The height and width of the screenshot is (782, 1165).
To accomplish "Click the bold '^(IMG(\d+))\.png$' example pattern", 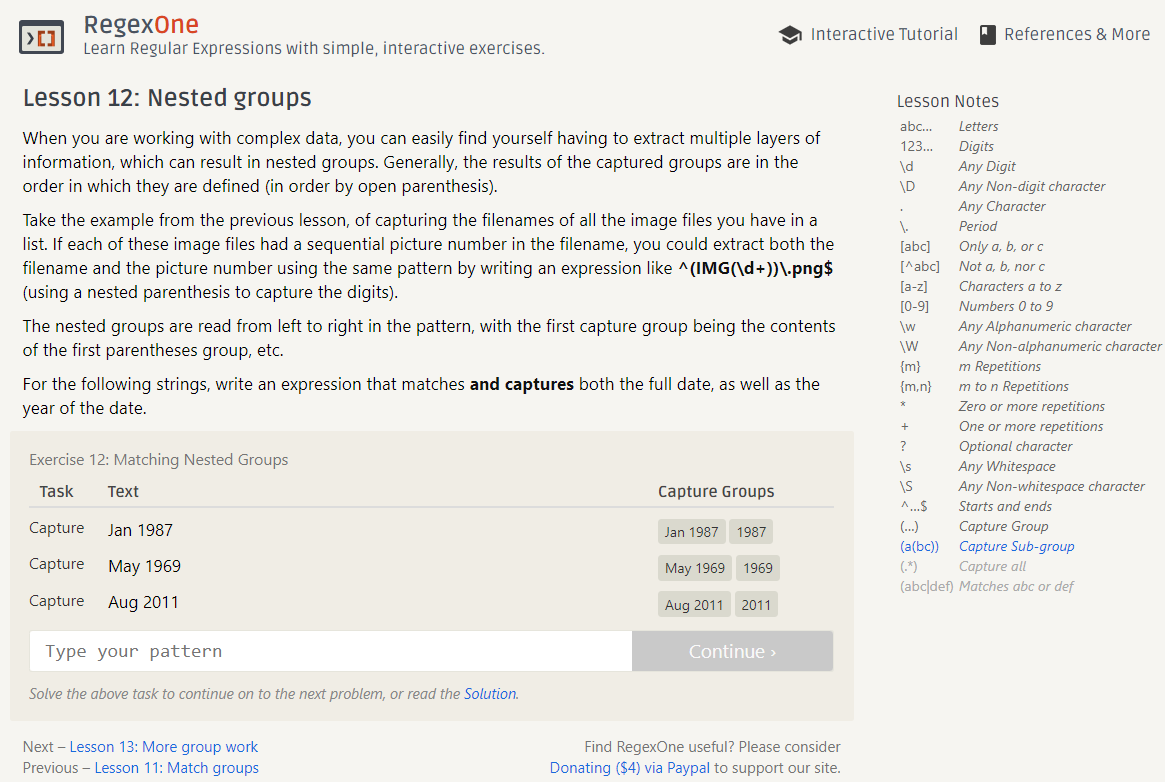I will pos(756,268).
